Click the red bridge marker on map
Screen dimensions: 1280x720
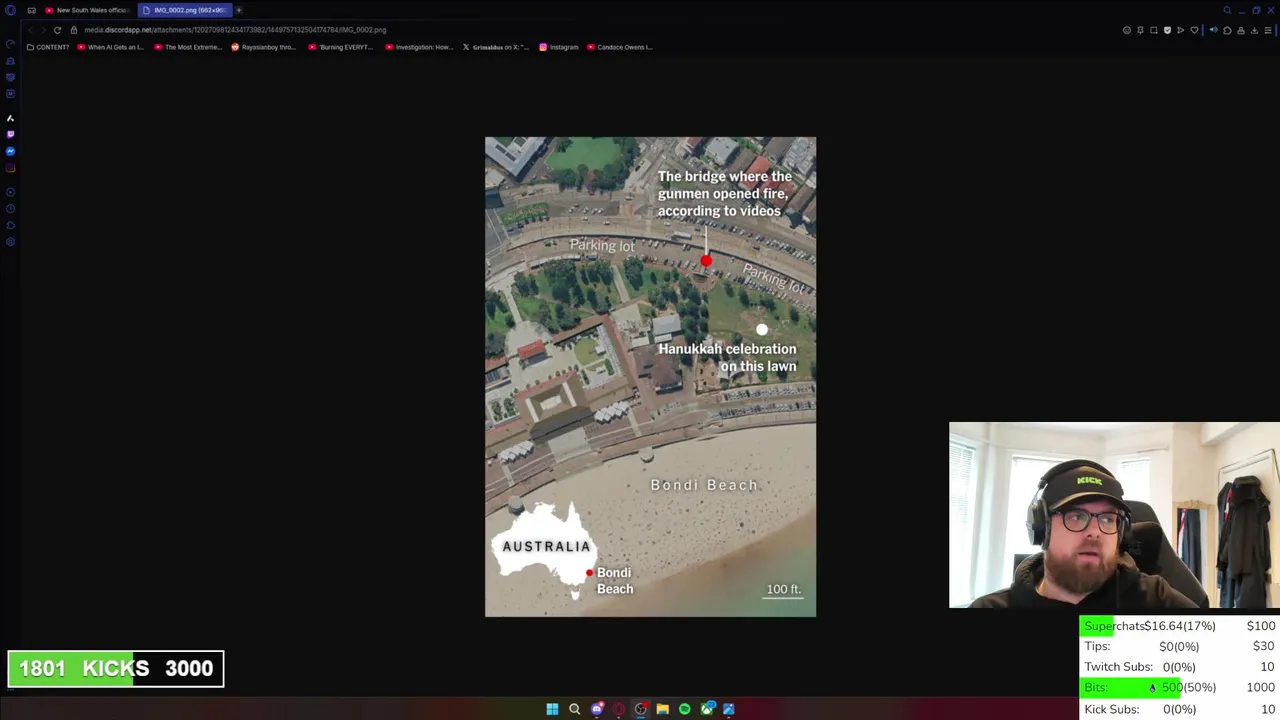coord(706,261)
